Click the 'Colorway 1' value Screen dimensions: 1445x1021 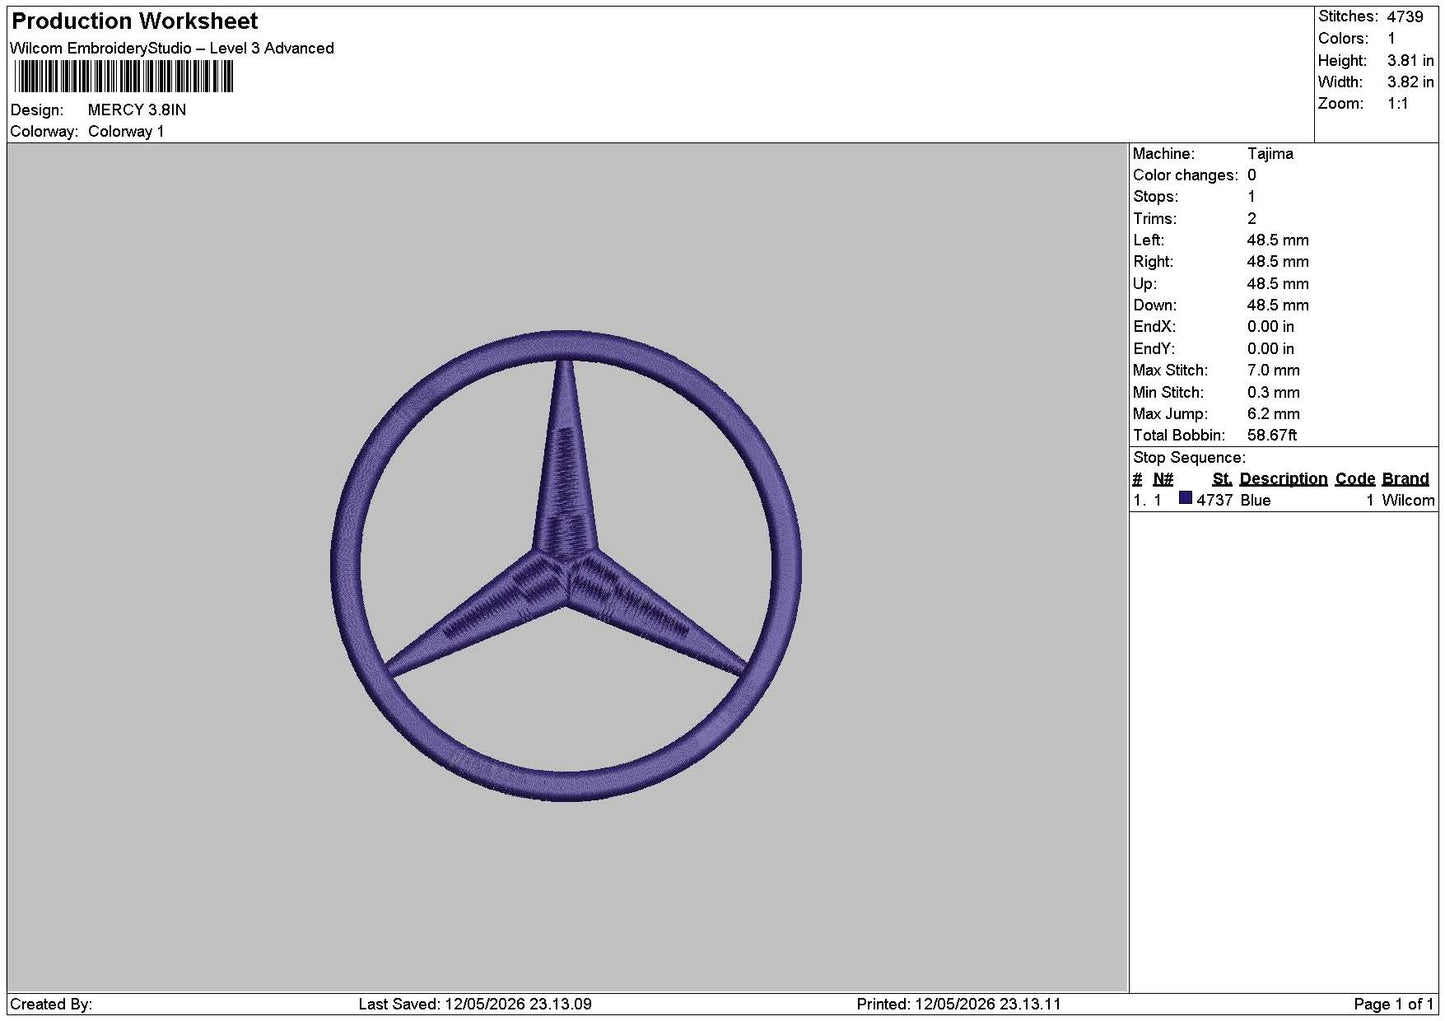point(126,132)
